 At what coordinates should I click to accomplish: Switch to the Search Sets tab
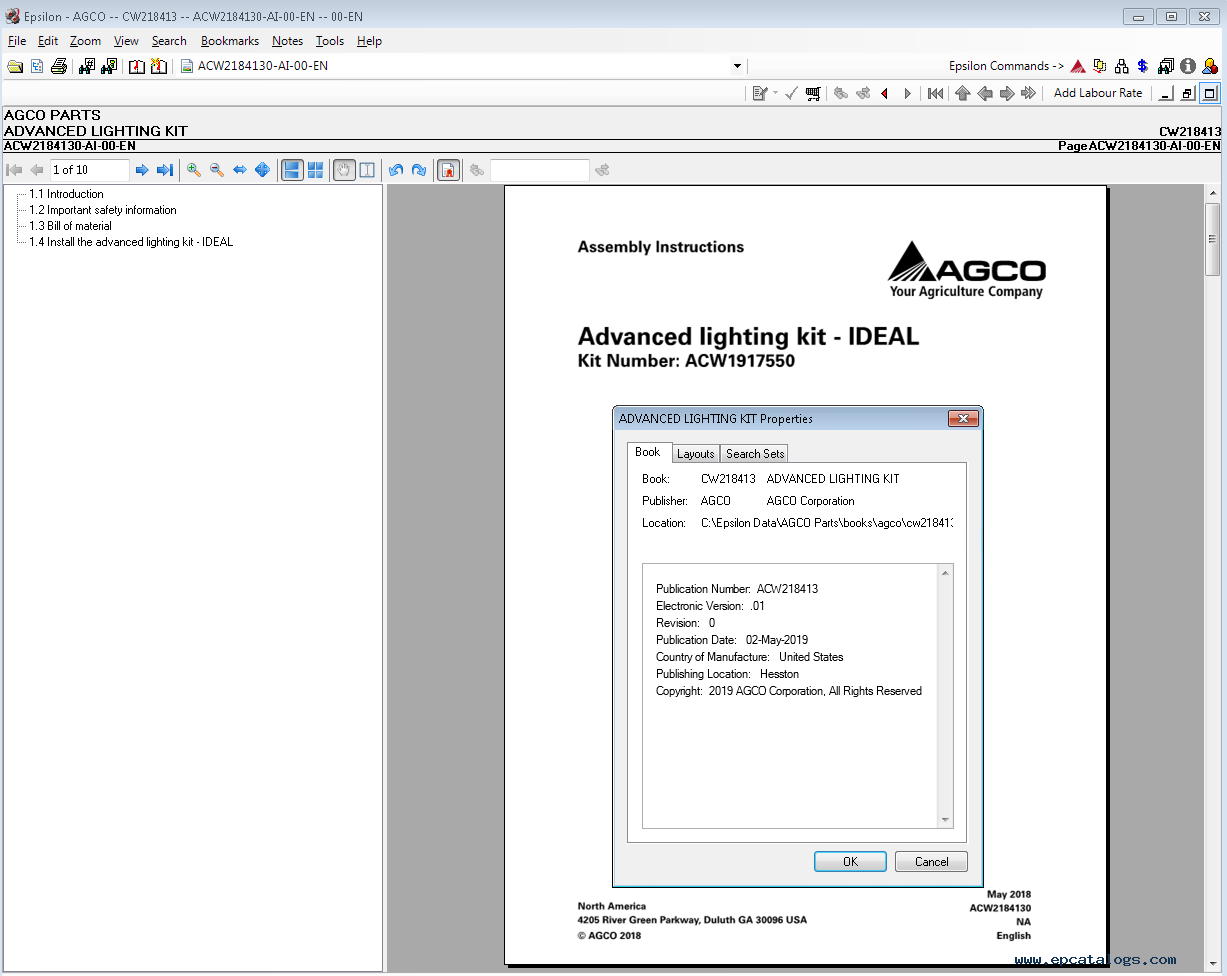(x=755, y=454)
